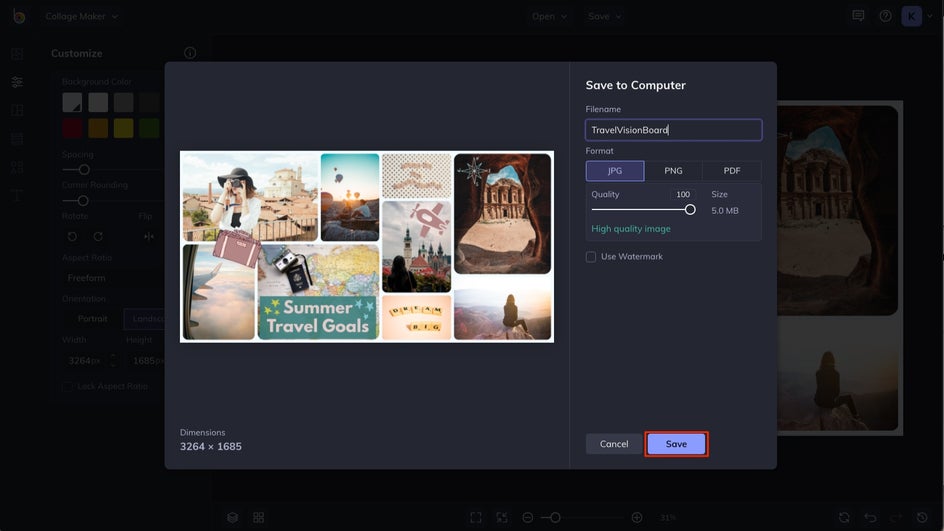Adjust the zoom slider handle
944x531 pixels.
[x=555, y=518]
